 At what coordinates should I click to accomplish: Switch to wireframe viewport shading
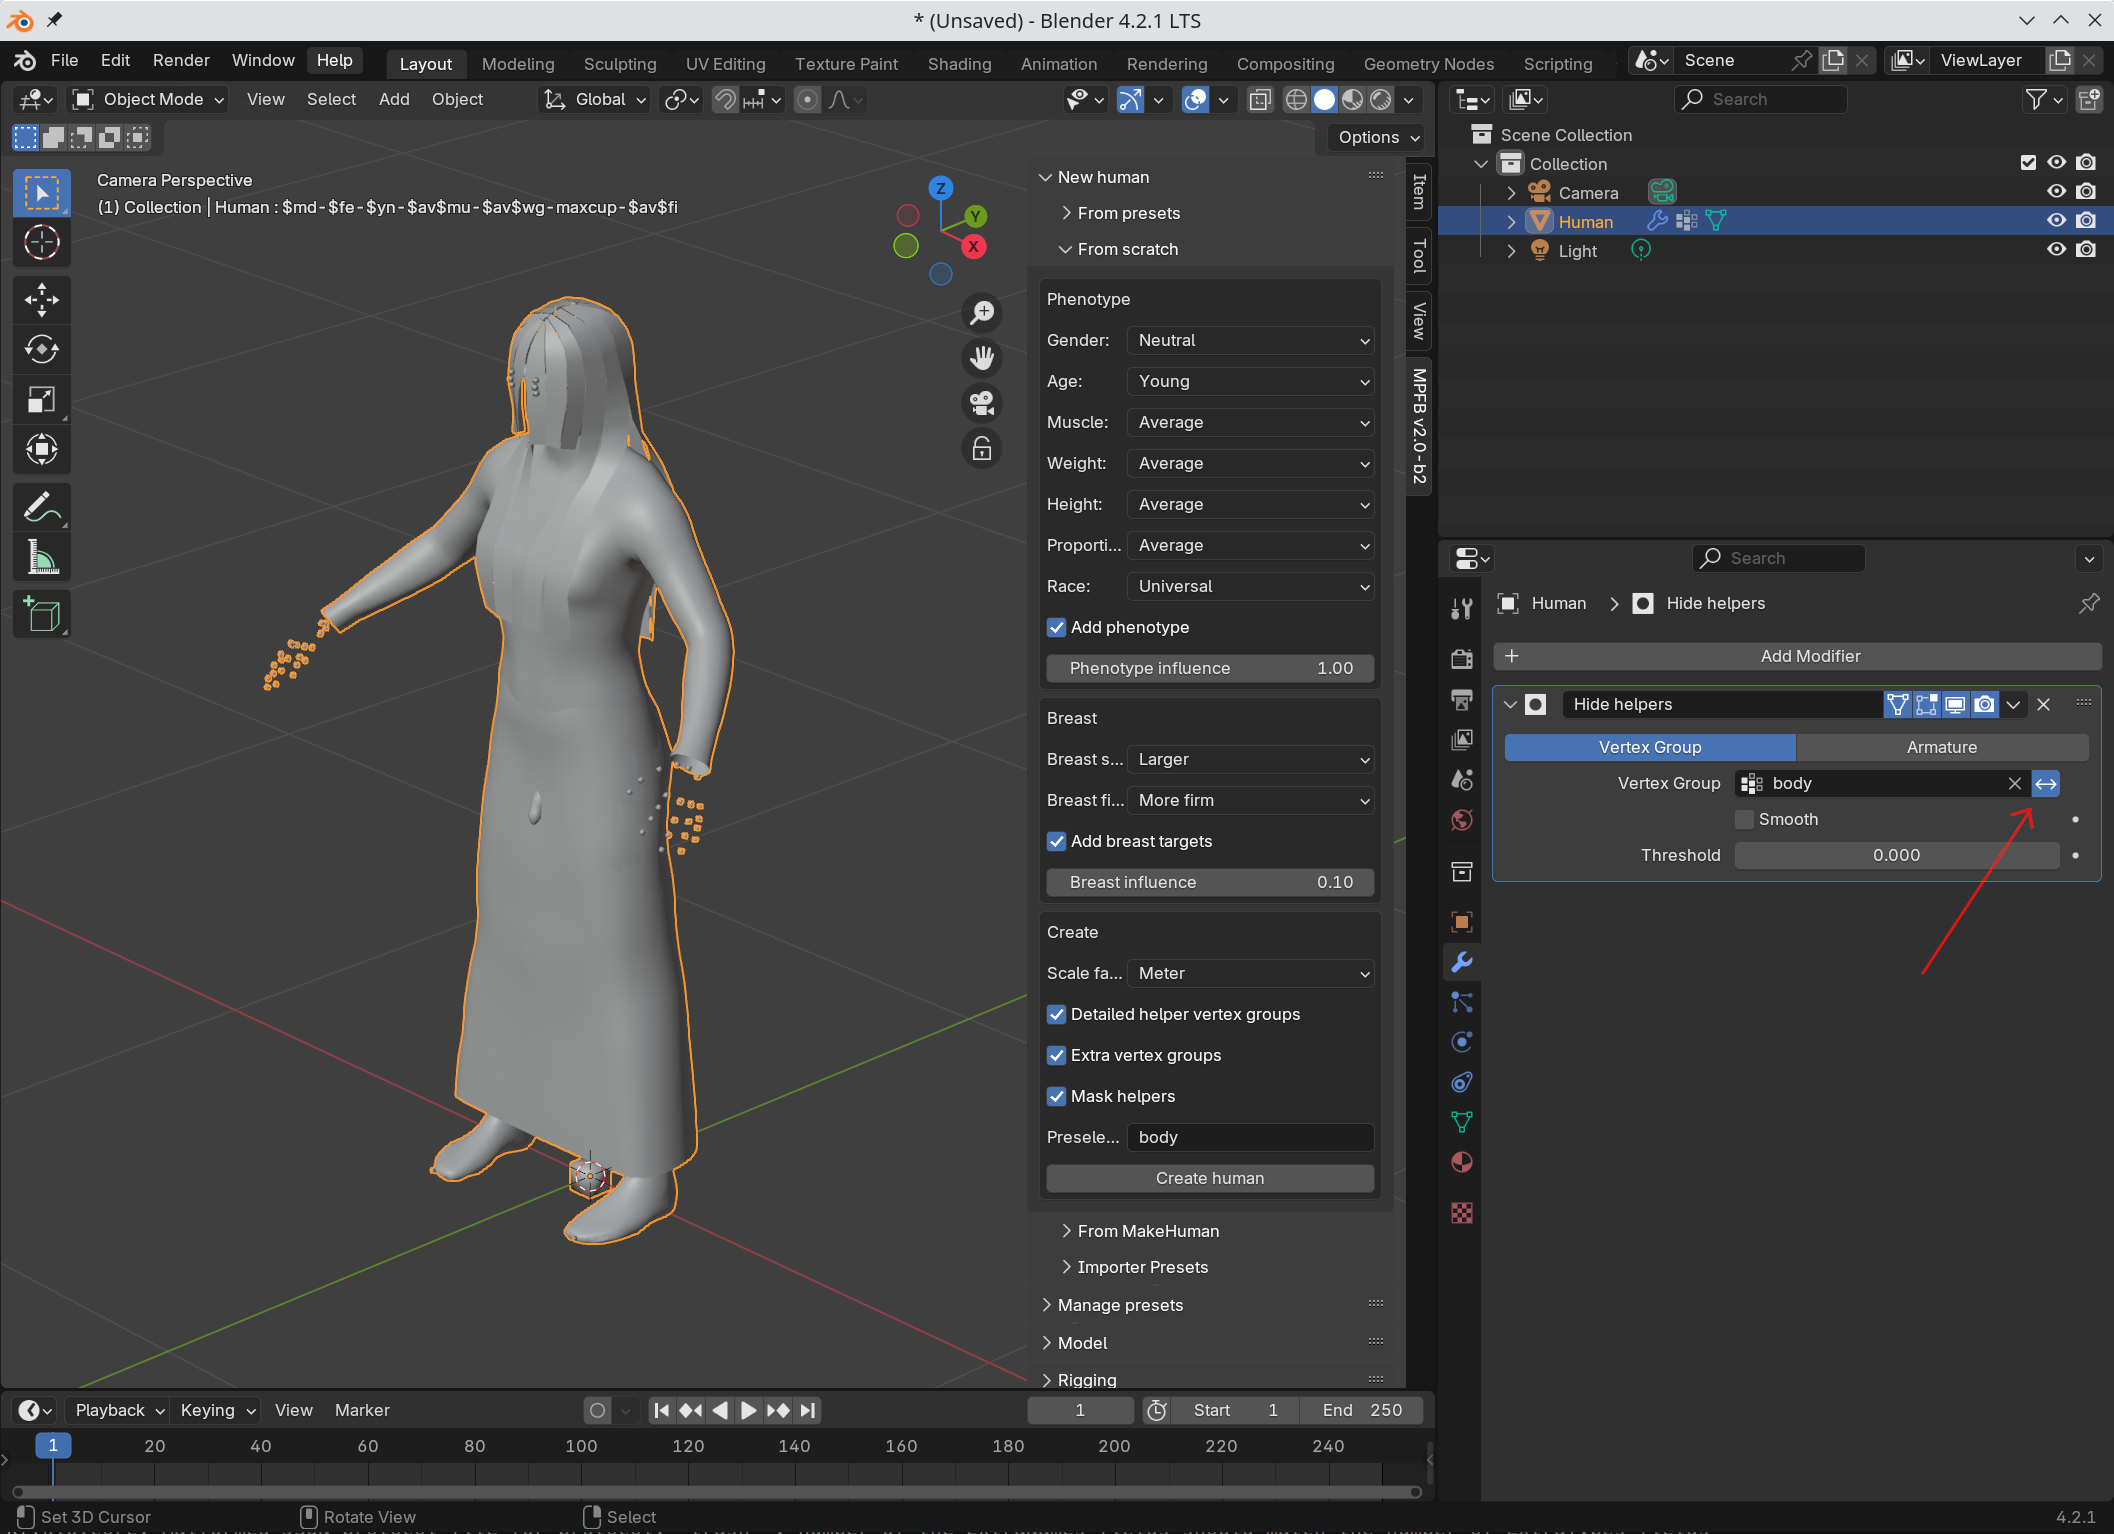[x=1296, y=99]
